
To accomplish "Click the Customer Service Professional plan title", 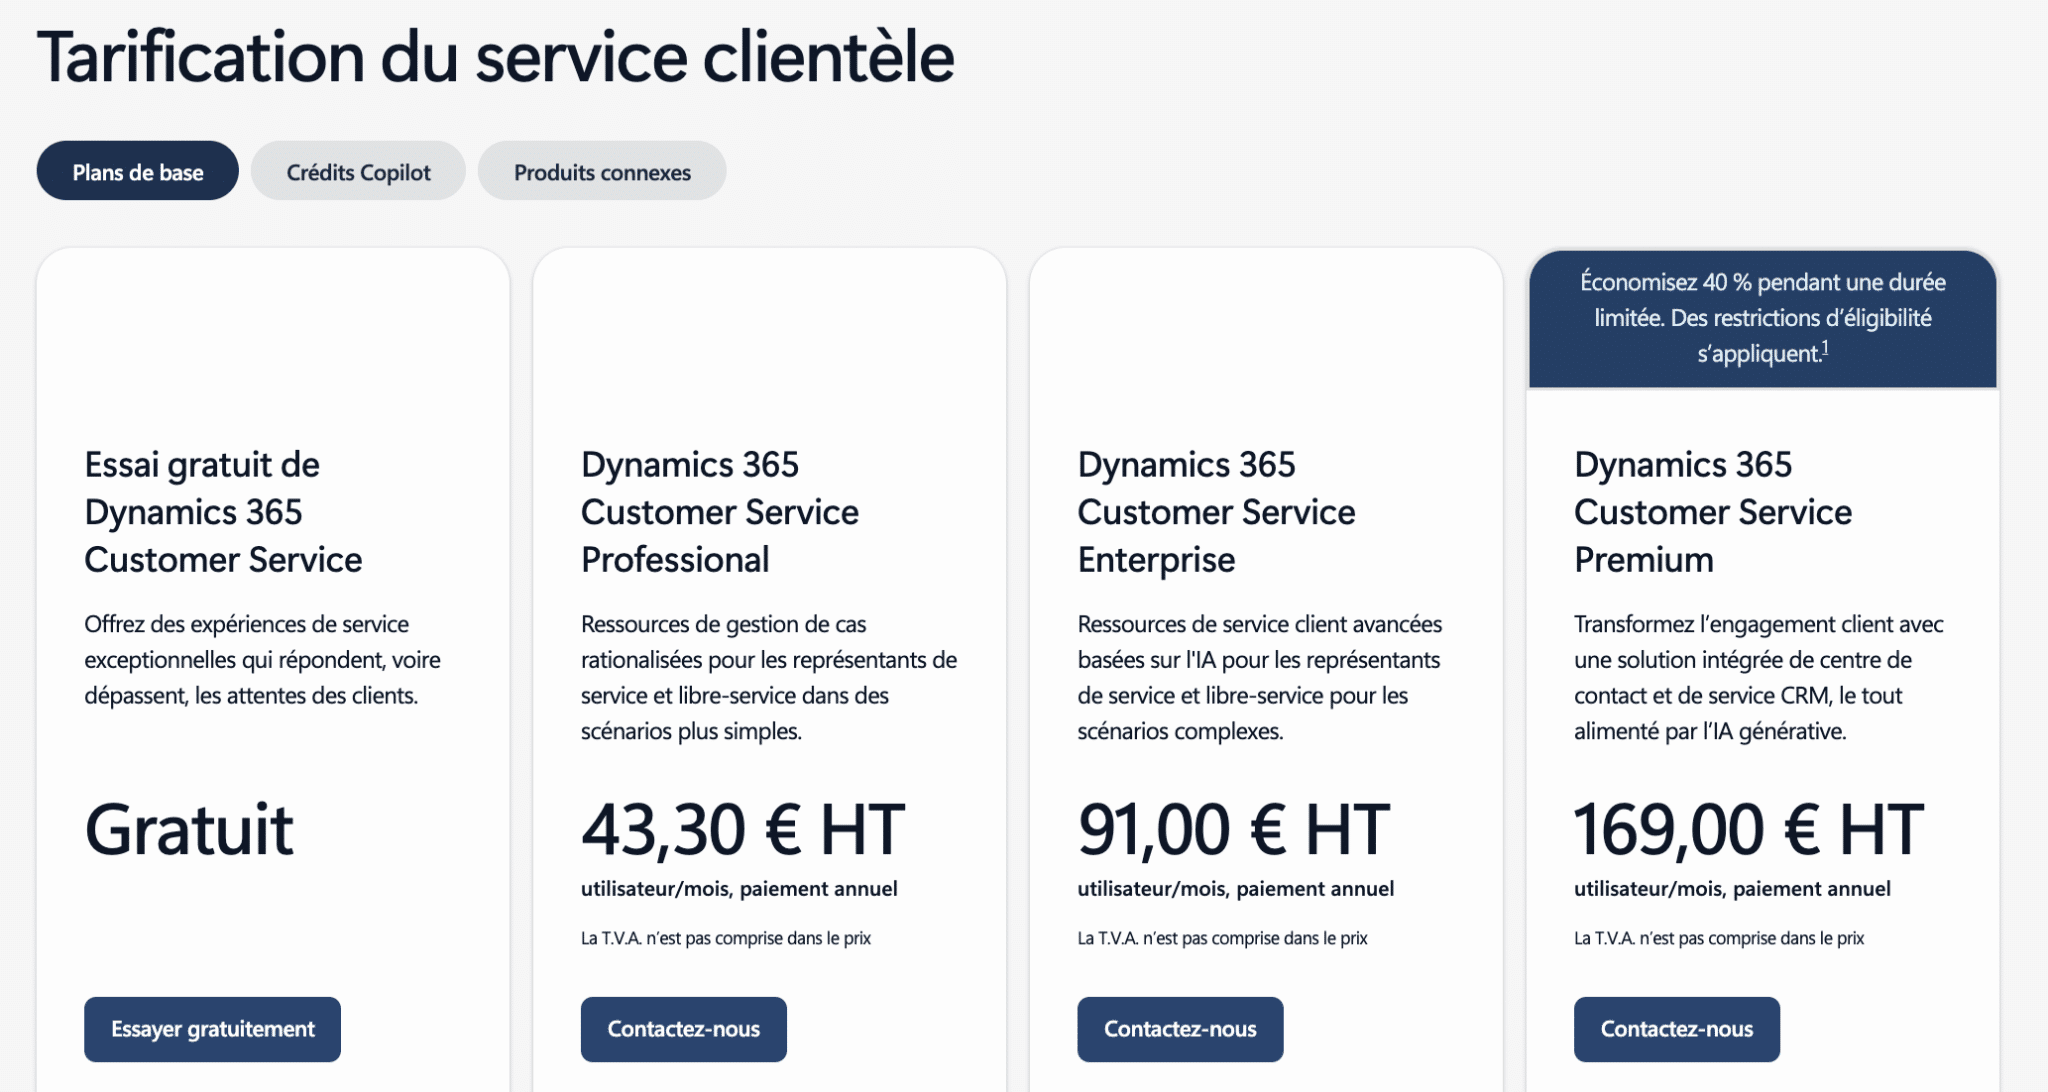I will pyautogui.click(x=719, y=512).
